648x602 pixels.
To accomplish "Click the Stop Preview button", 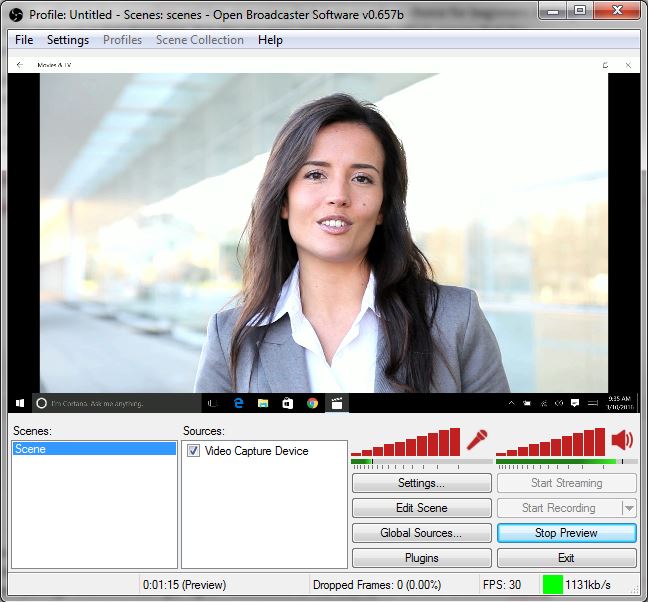I will (566, 533).
